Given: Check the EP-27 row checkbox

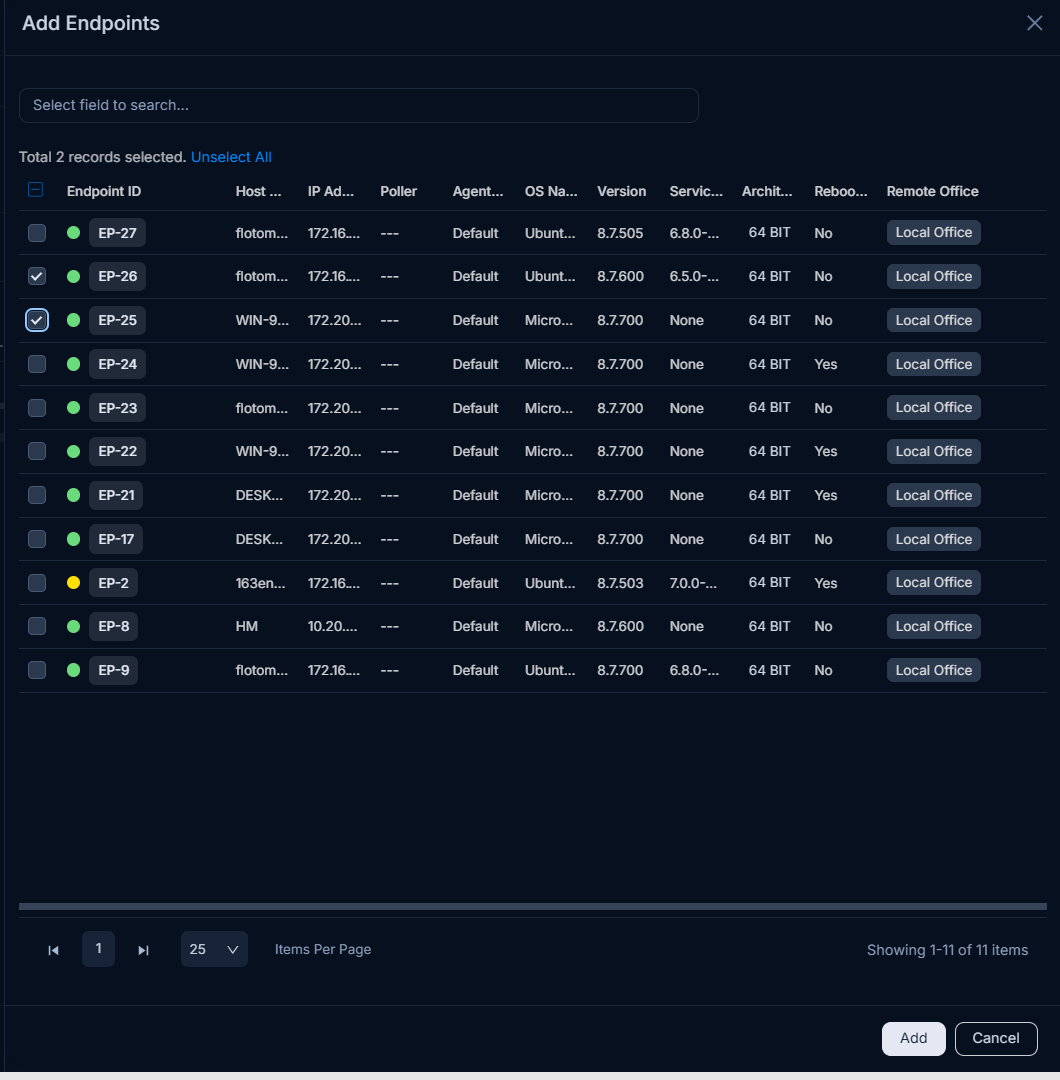Looking at the screenshot, I should coord(37,233).
